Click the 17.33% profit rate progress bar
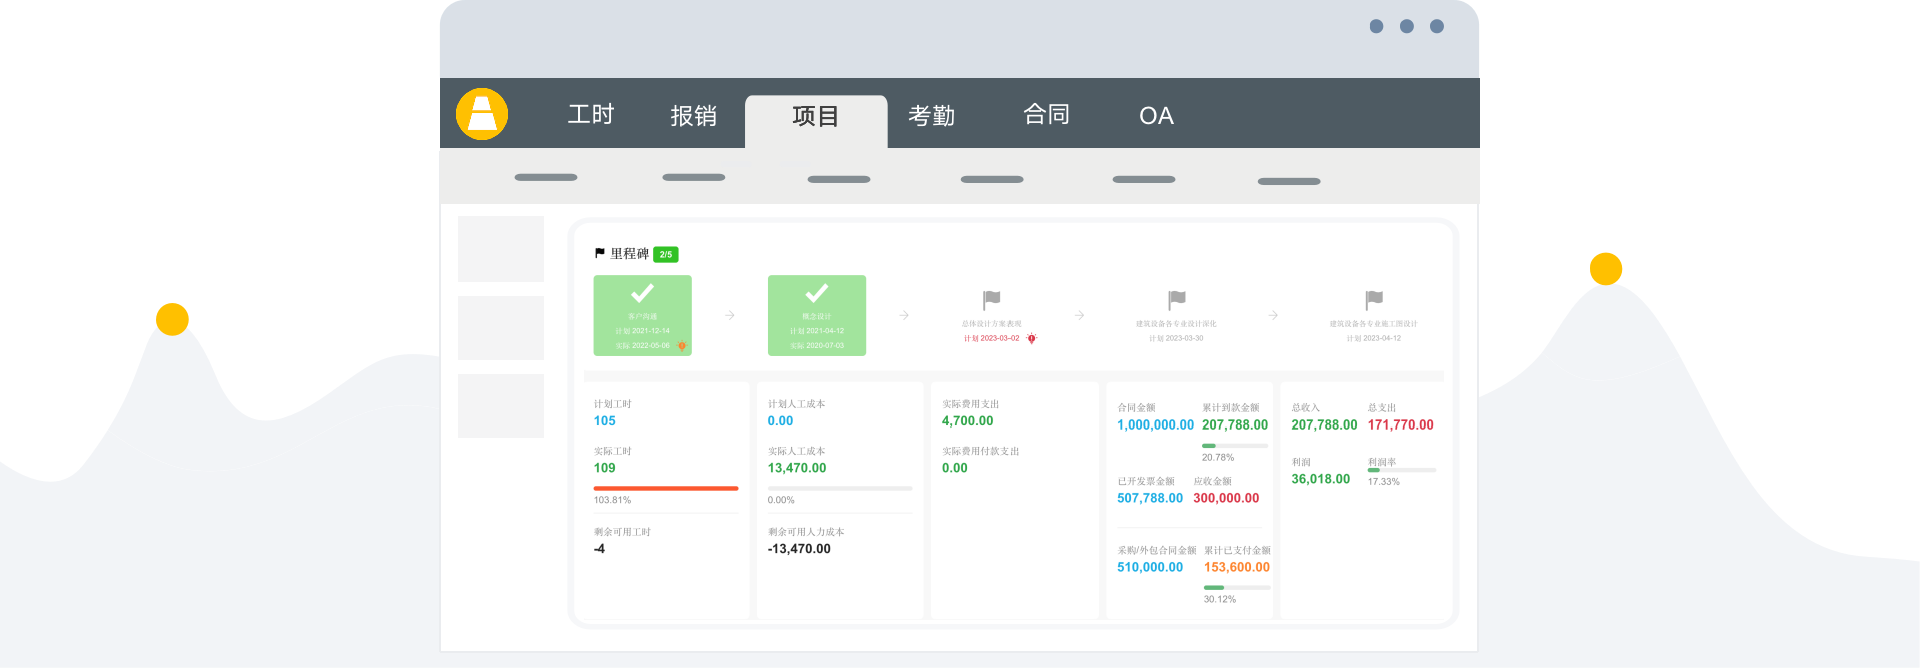Image resolution: width=1920 pixels, height=668 pixels. pos(1402,470)
